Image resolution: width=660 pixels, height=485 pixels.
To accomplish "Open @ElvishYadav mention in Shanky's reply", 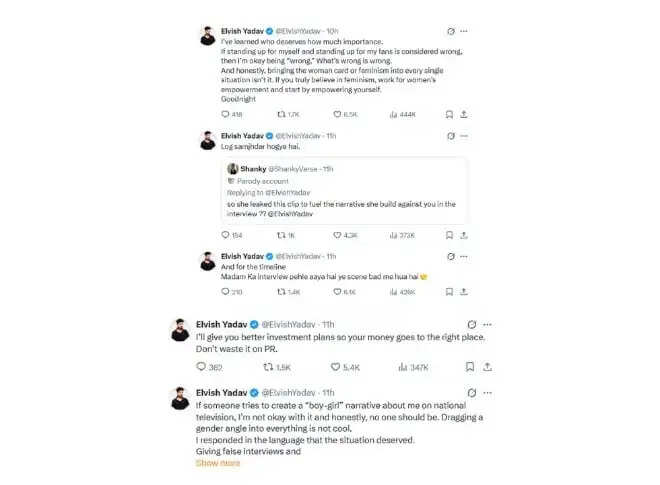I will click(290, 214).
